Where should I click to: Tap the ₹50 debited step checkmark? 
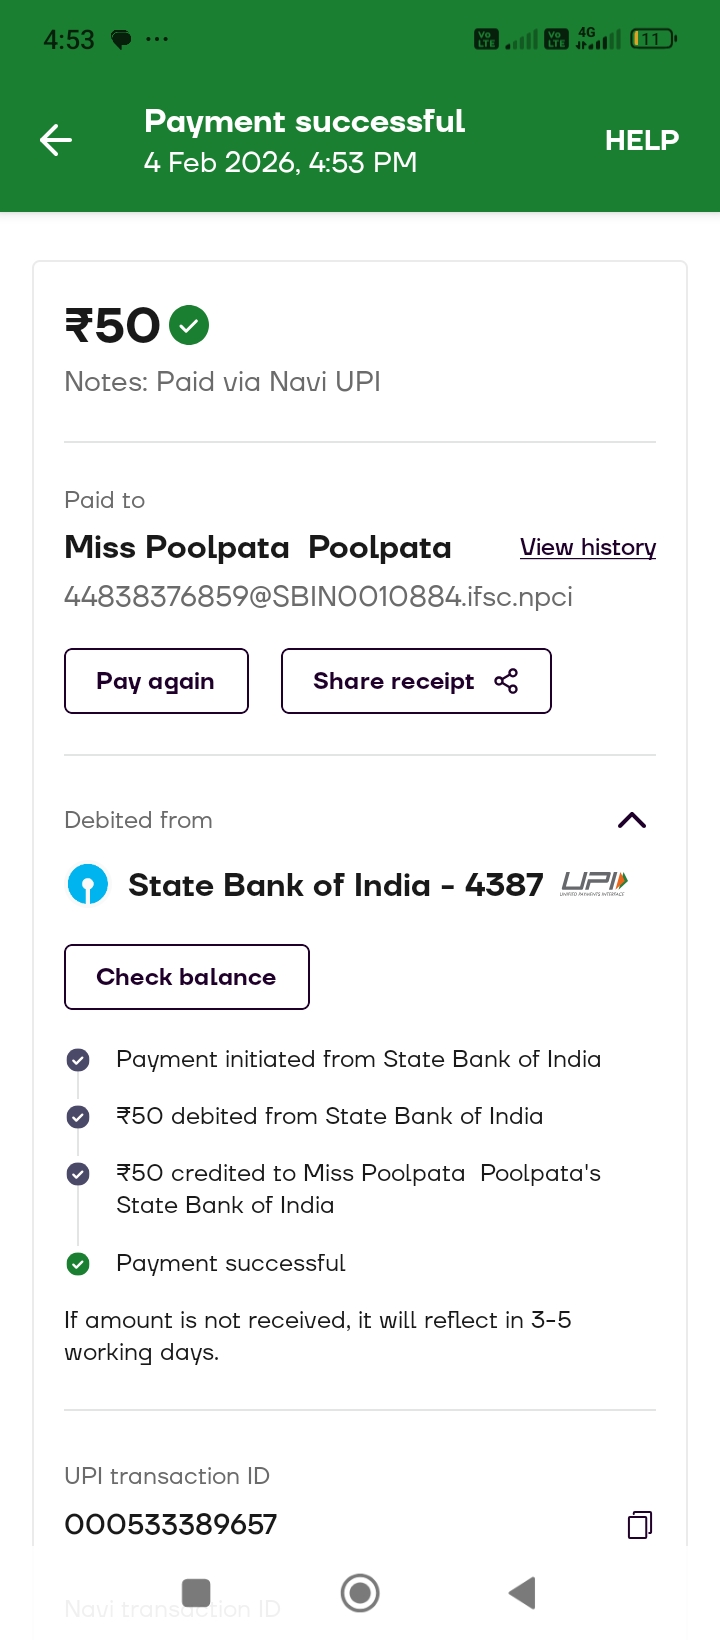[x=78, y=1116]
